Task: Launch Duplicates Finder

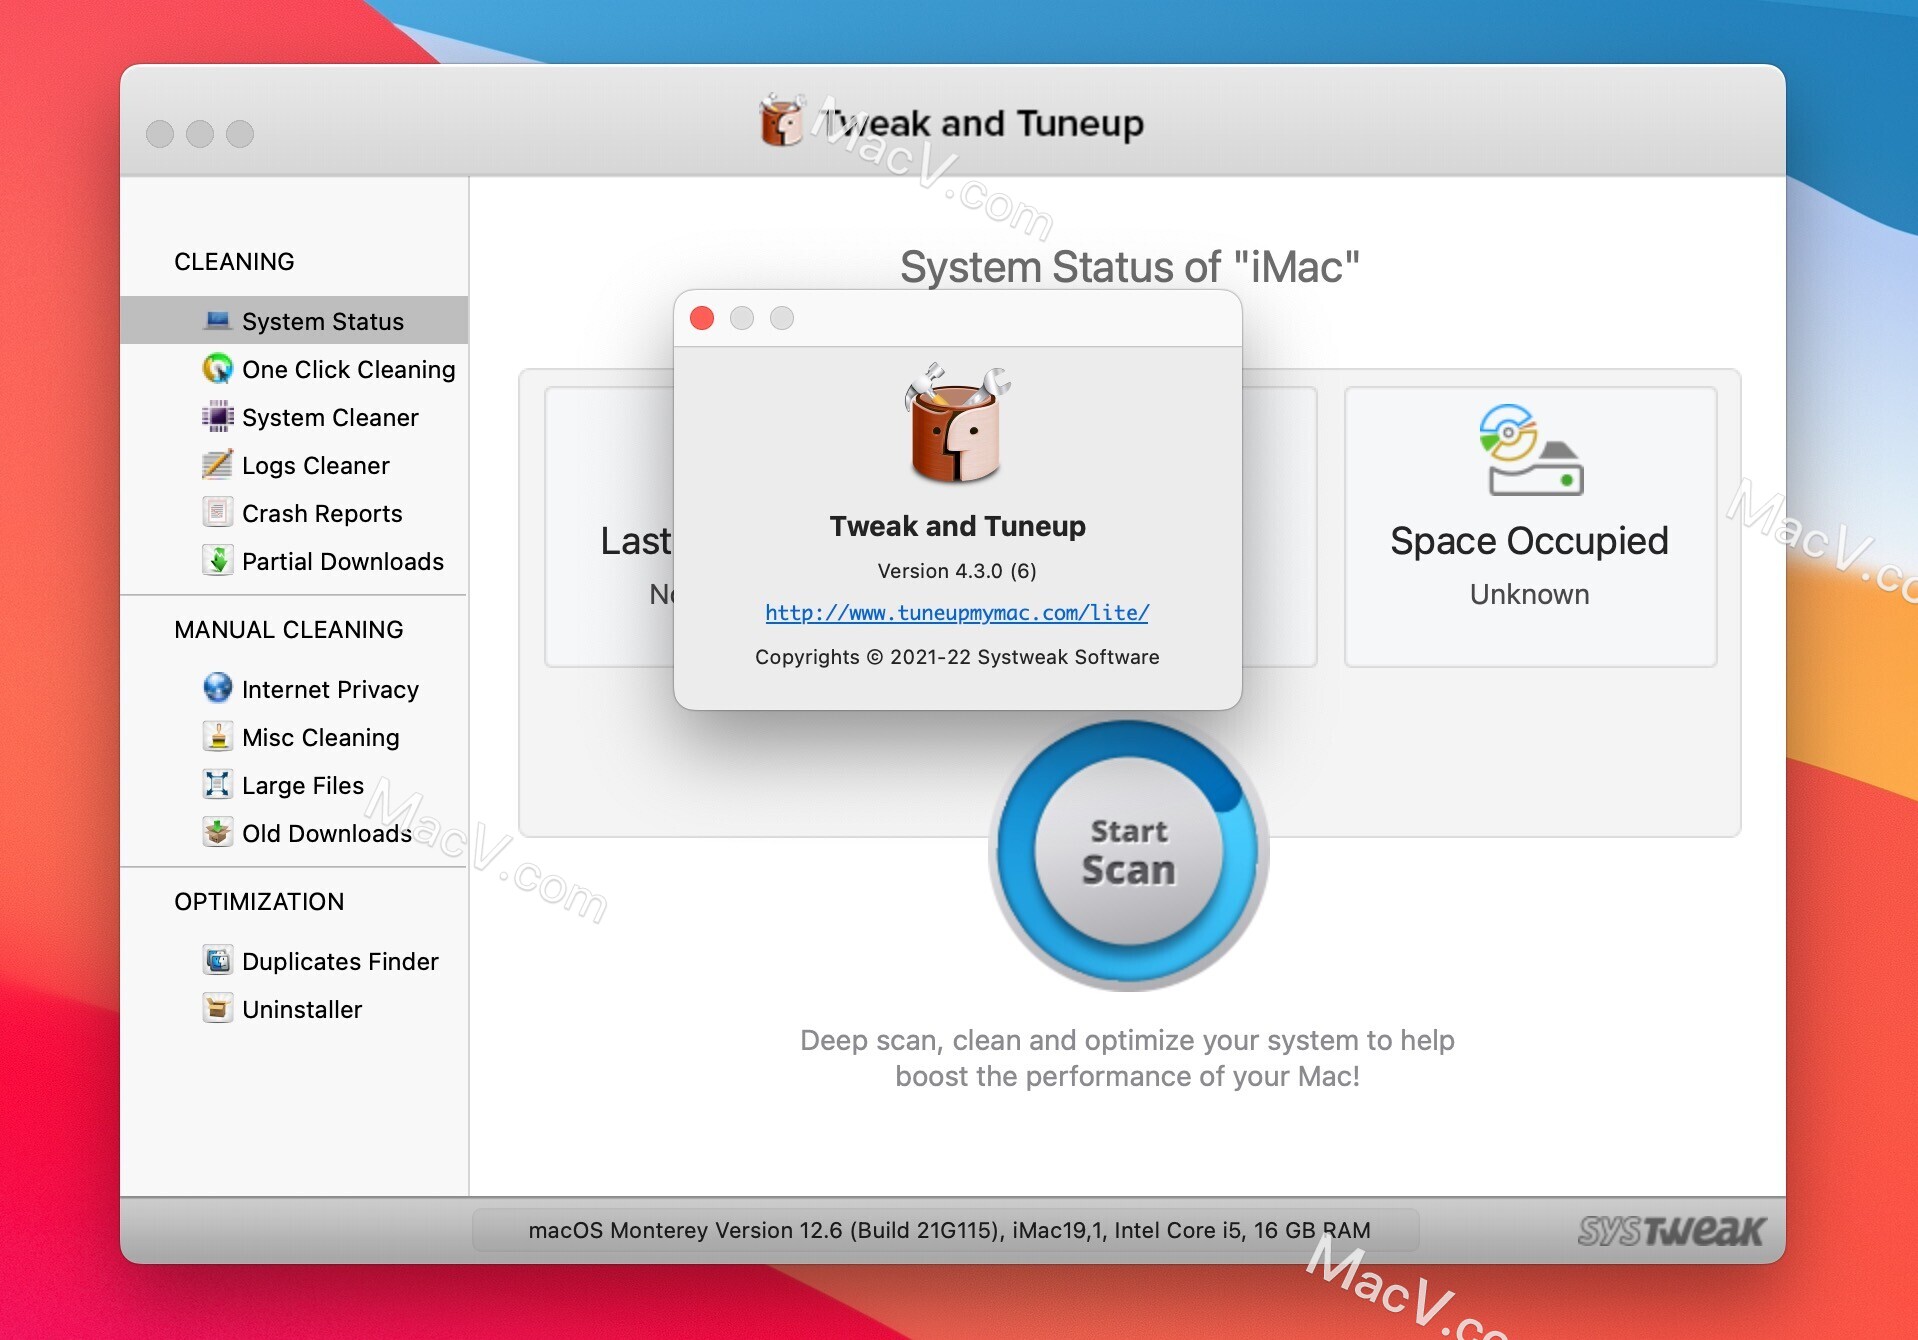Action: (x=294, y=961)
